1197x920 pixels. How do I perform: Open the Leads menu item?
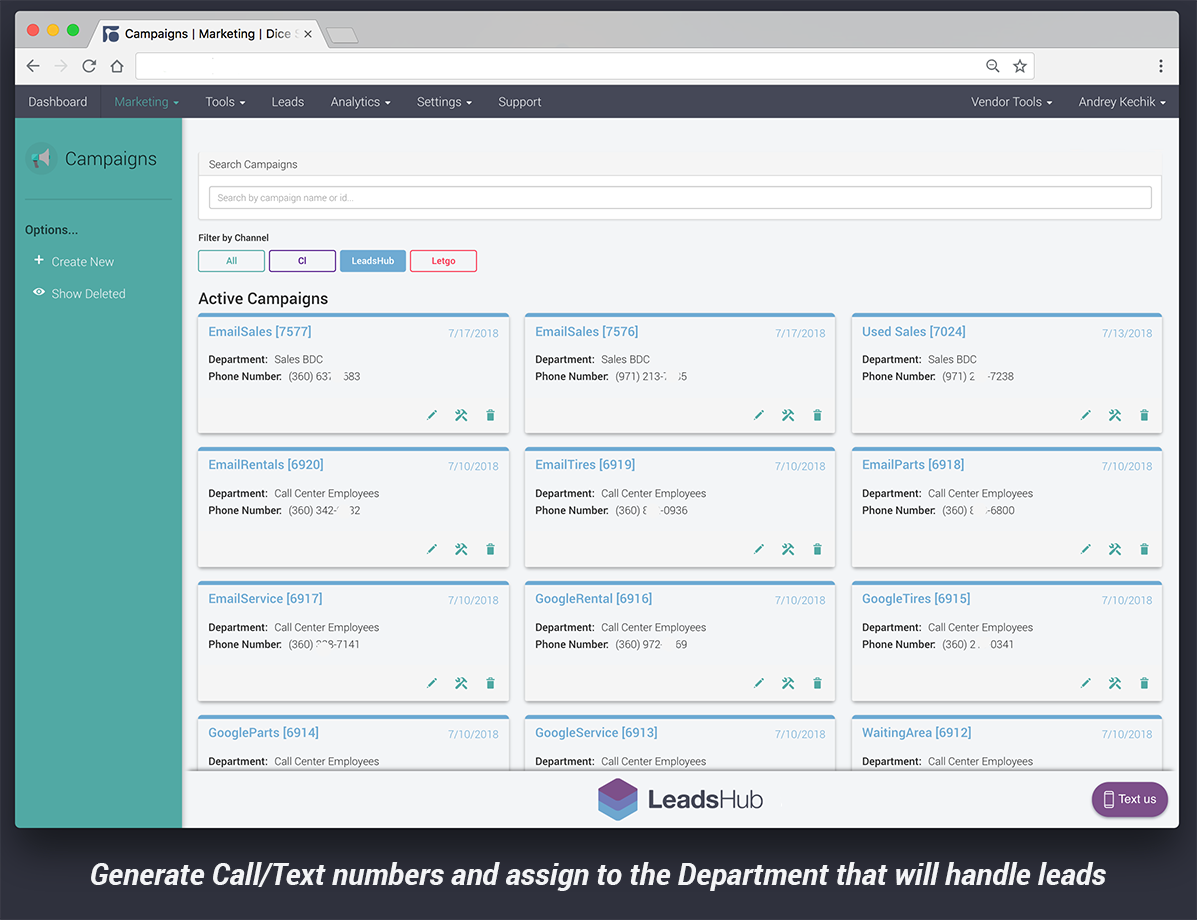coord(288,102)
